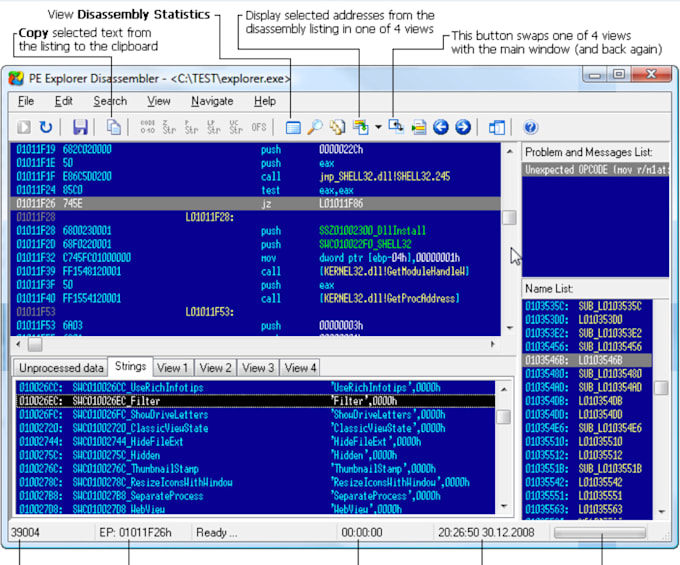680x565 pixels.
Task: Open dropdown arrow next to display-in-view icon
Action: [378, 127]
